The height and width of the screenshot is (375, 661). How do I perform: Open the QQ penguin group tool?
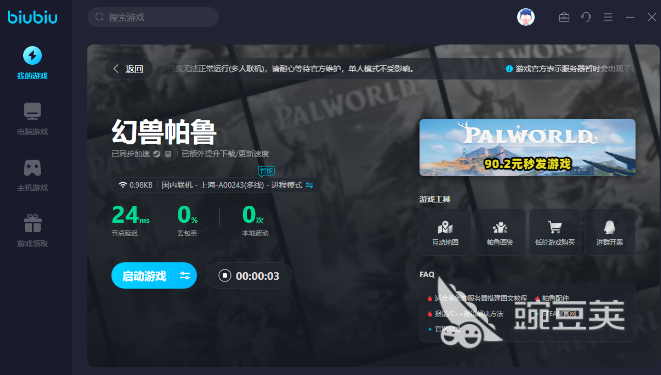tap(610, 232)
